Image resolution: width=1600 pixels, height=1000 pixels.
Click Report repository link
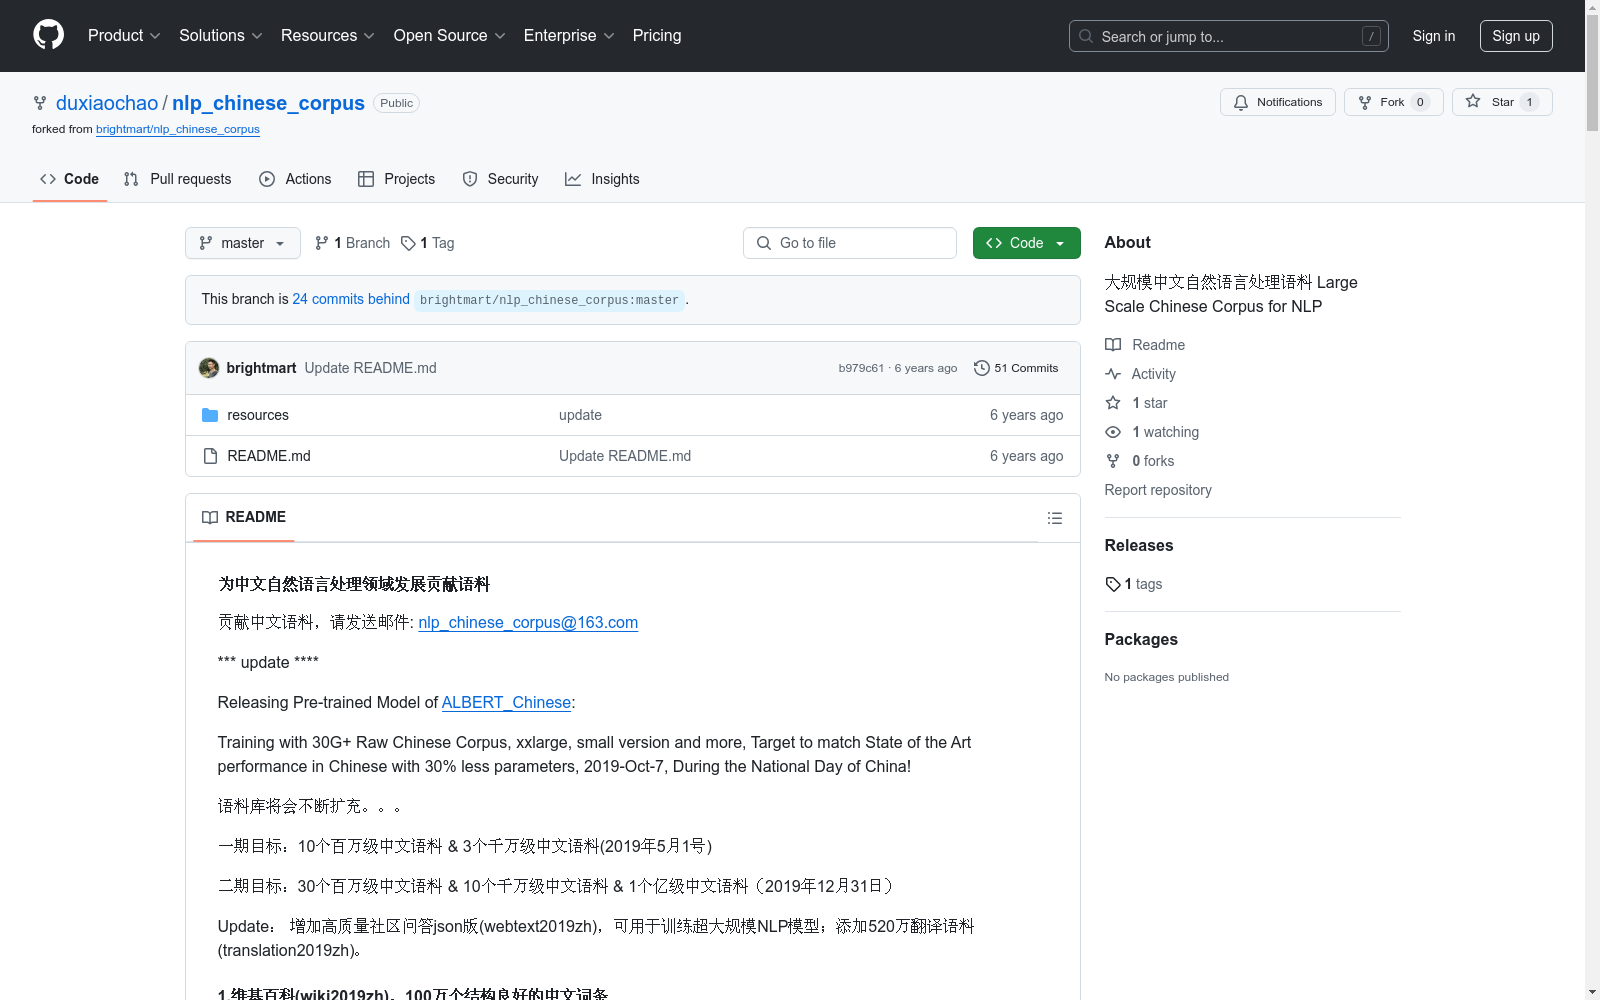click(x=1158, y=490)
